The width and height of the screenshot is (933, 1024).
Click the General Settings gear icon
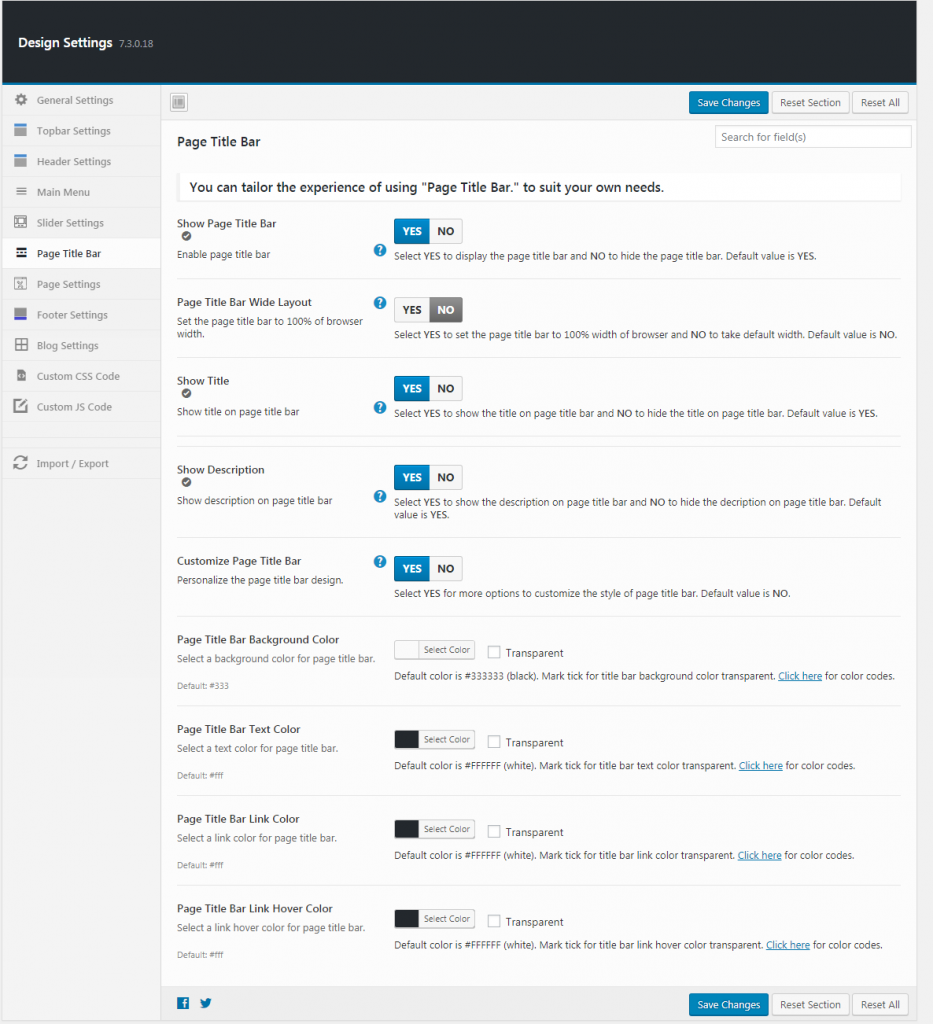pyautogui.click(x=21, y=99)
